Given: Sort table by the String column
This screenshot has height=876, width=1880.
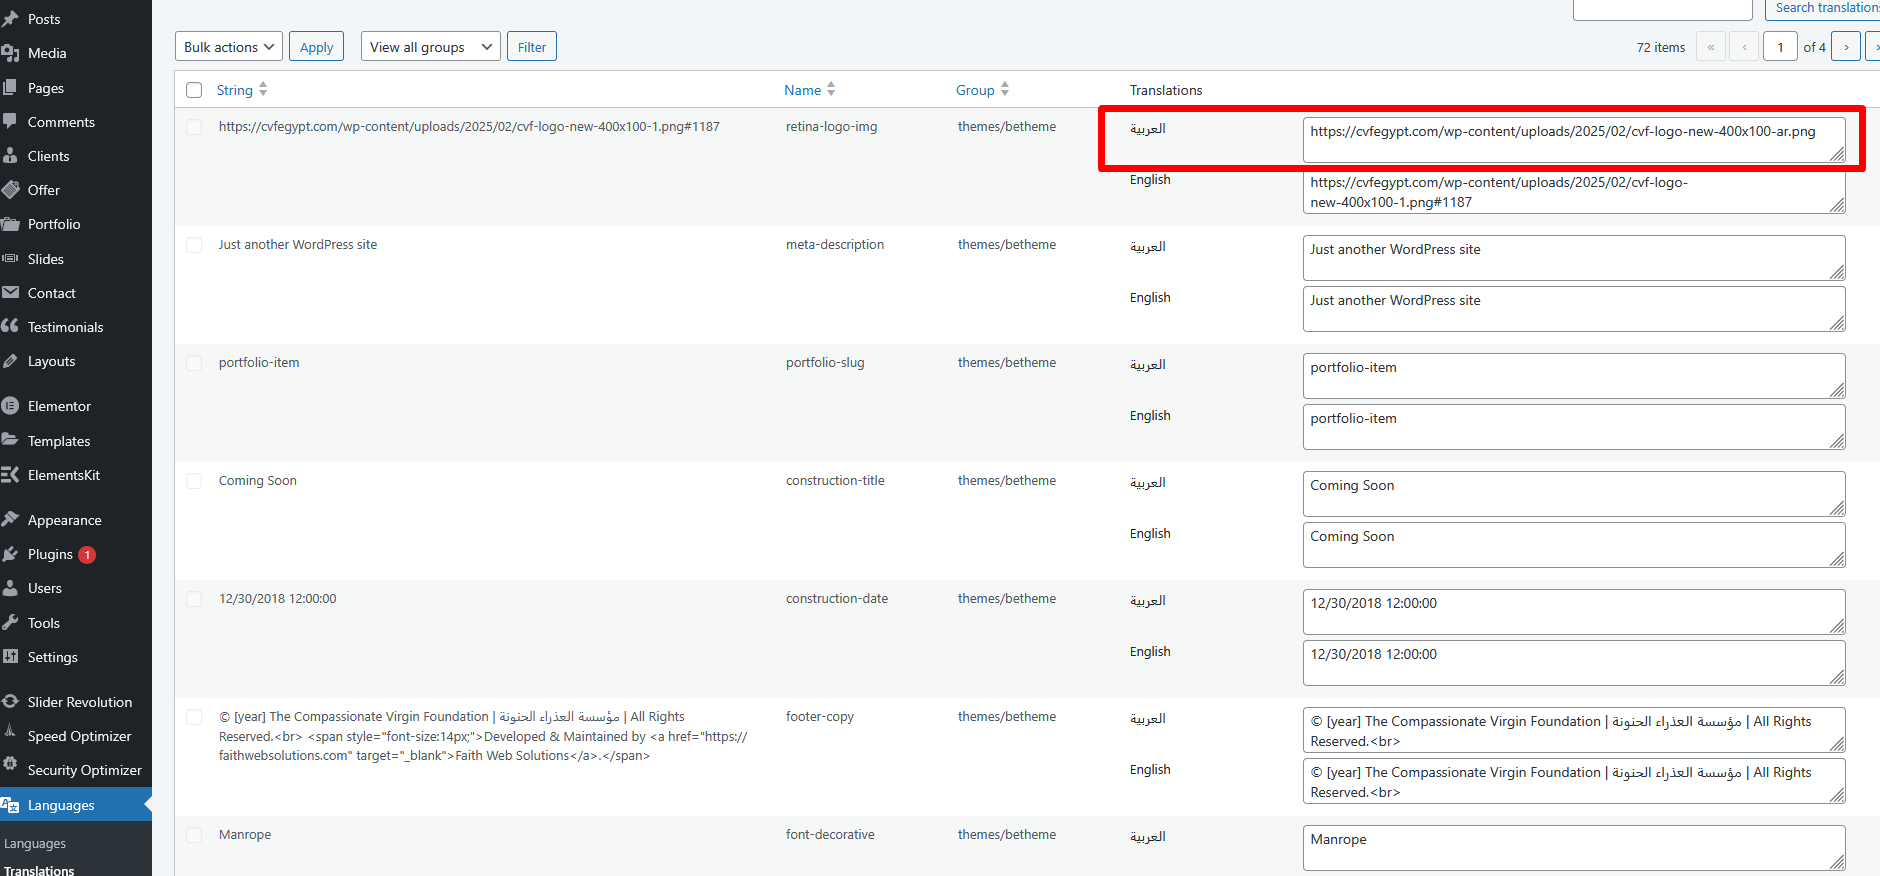Looking at the screenshot, I should pos(235,90).
